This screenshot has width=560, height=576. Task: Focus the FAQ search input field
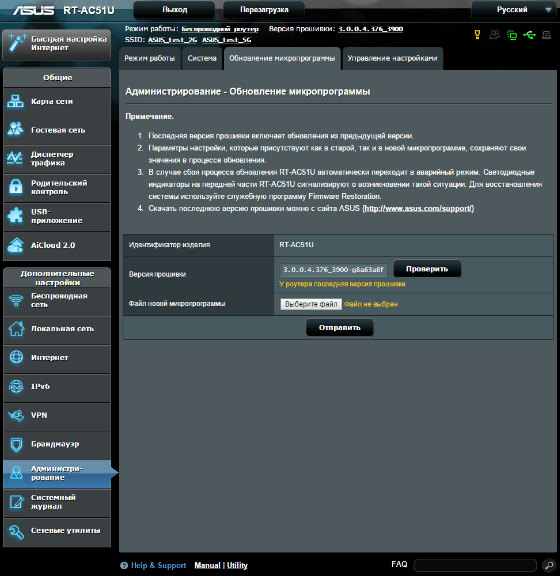point(475,565)
